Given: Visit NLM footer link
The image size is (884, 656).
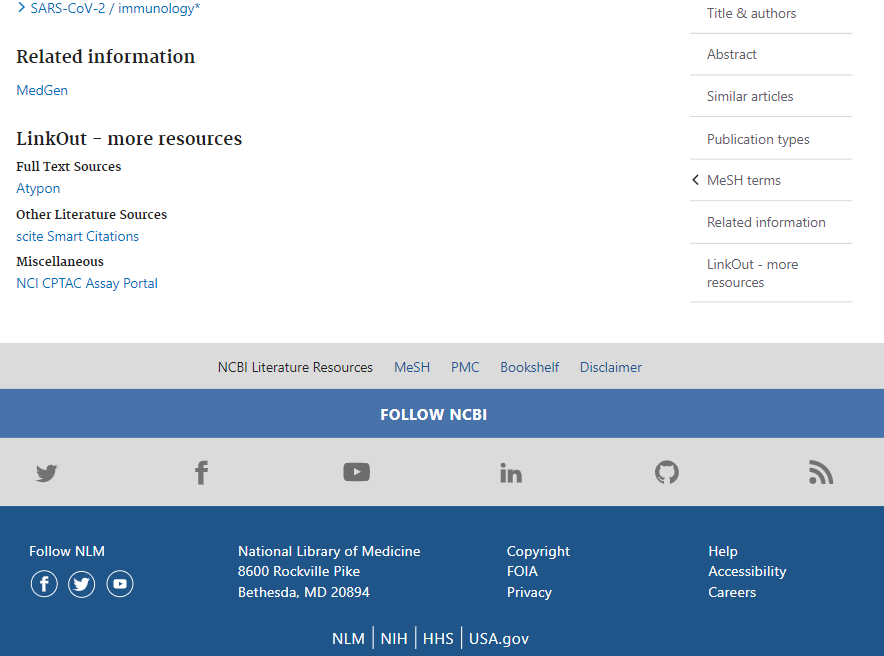Looking at the screenshot, I should [348, 639].
